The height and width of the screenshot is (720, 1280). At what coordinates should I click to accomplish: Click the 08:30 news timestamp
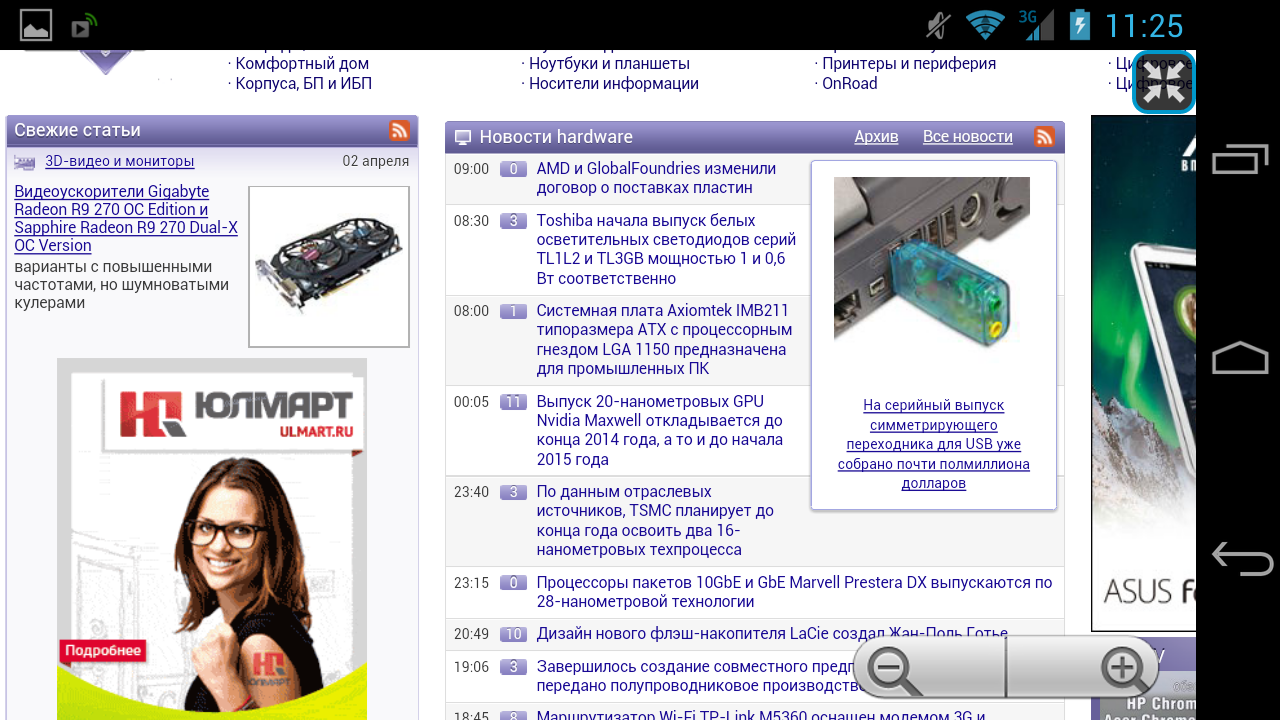point(471,221)
